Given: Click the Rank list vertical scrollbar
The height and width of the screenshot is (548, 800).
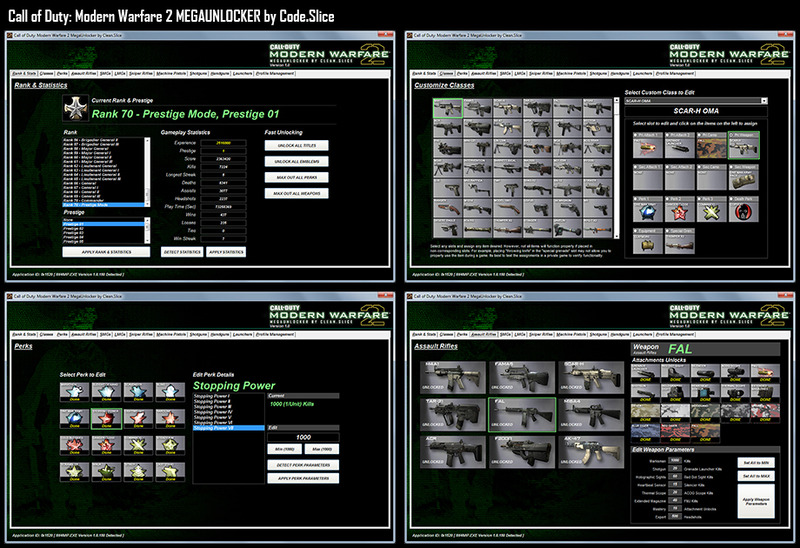Looking at the screenshot, I should [147, 172].
